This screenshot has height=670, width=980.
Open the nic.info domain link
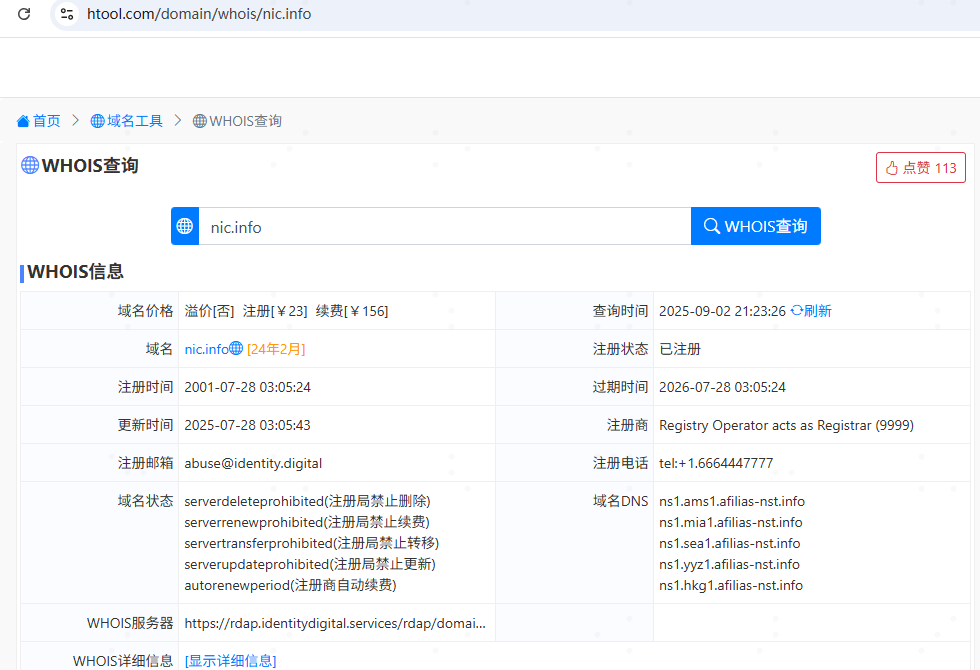pyautogui.click(x=206, y=349)
